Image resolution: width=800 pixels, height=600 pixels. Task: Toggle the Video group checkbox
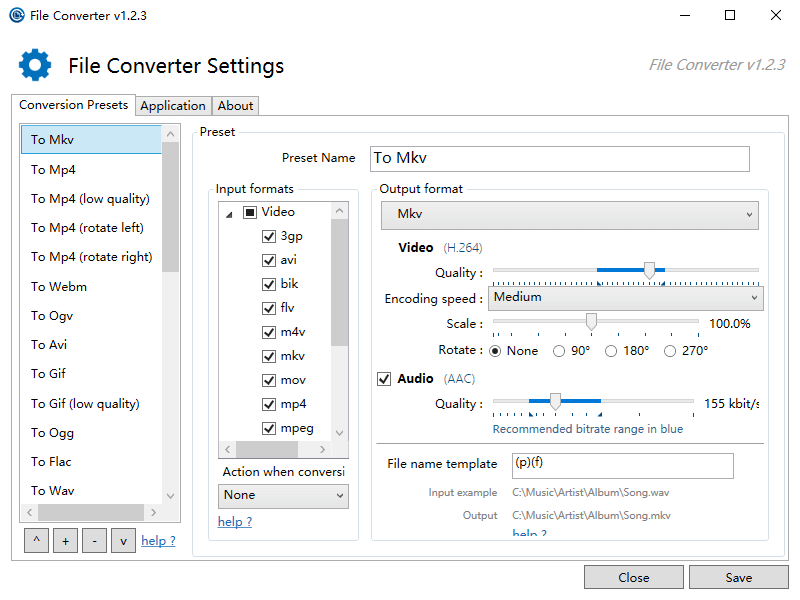[250, 212]
